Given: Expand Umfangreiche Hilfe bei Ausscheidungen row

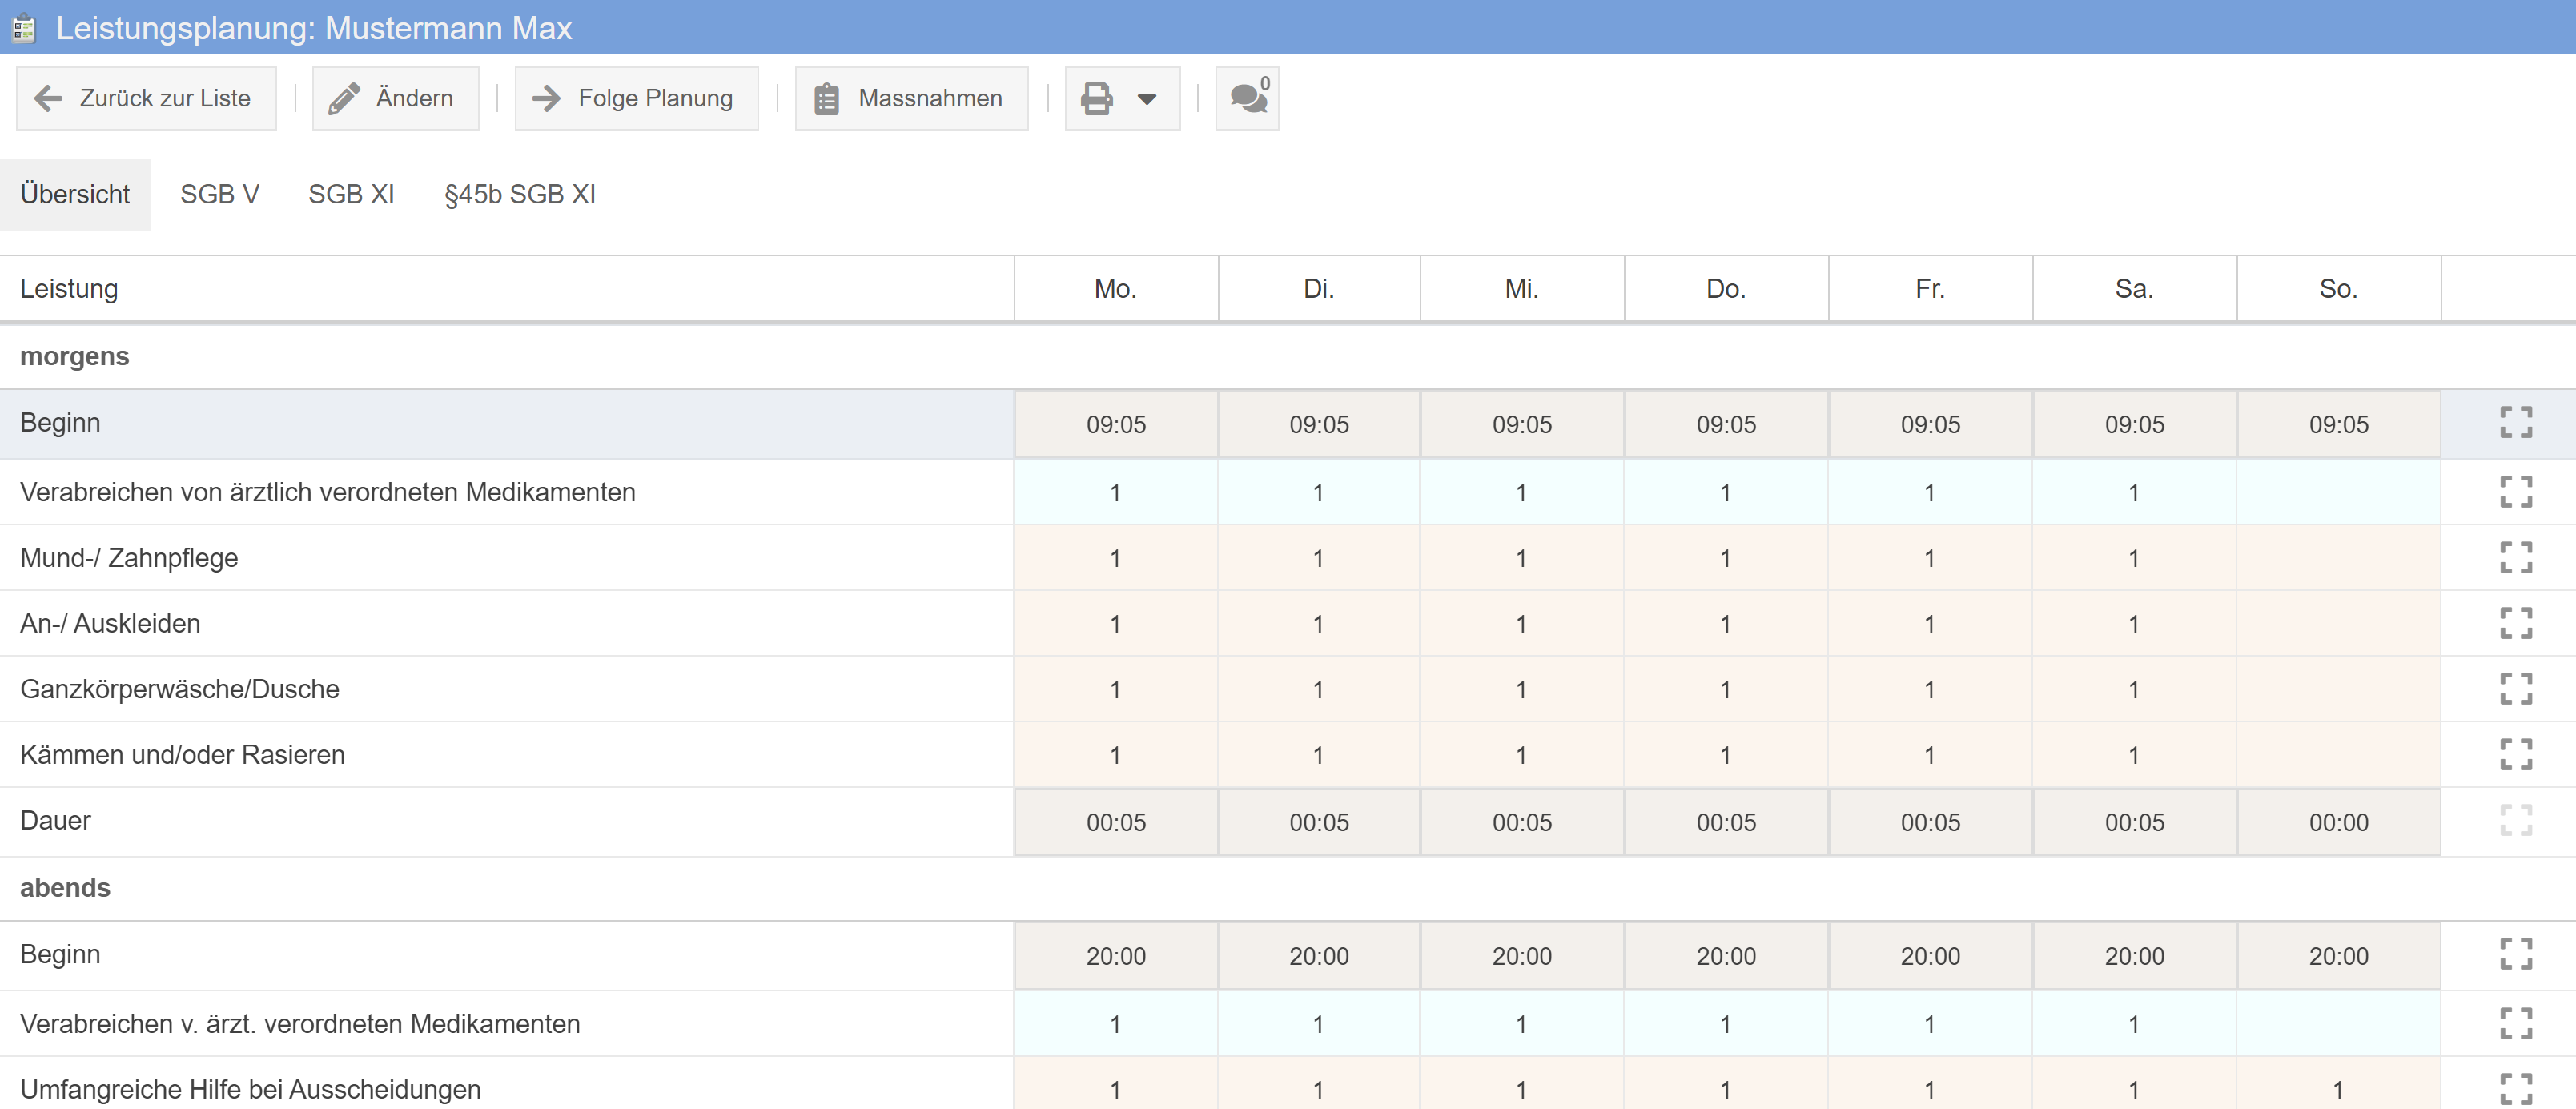Looking at the screenshot, I should [2515, 1088].
